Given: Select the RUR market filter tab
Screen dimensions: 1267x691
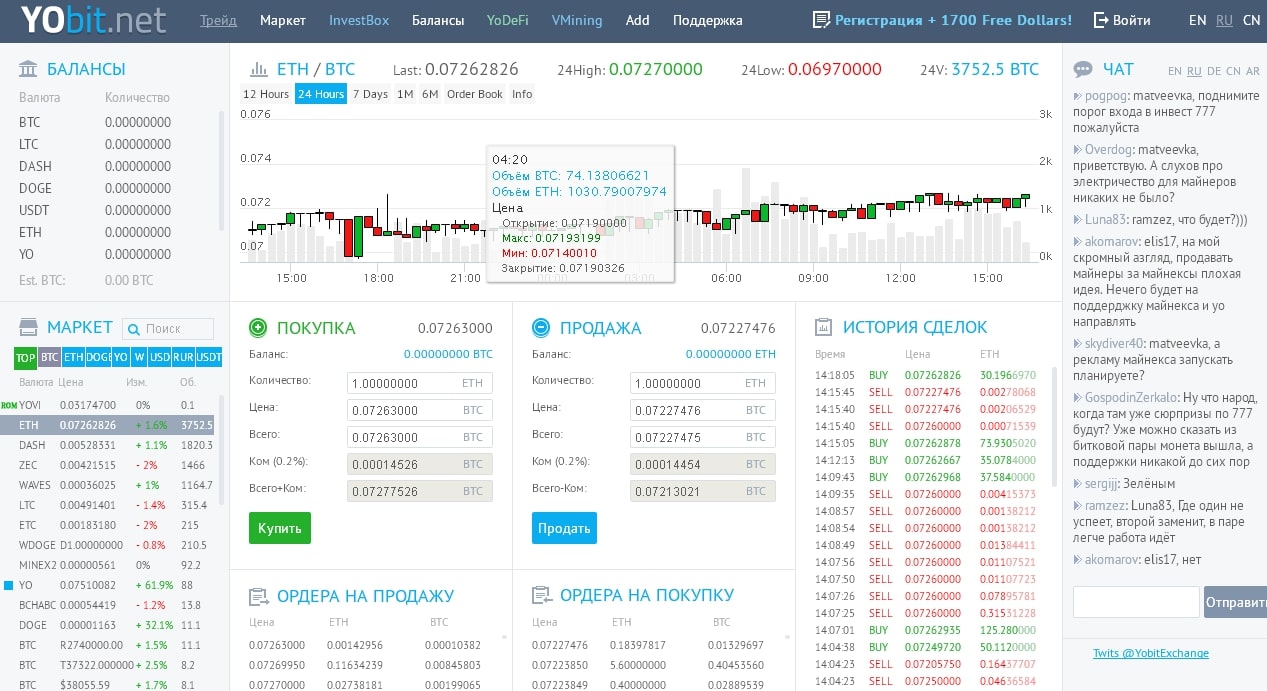Looking at the screenshot, I should pyautogui.click(x=184, y=357).
